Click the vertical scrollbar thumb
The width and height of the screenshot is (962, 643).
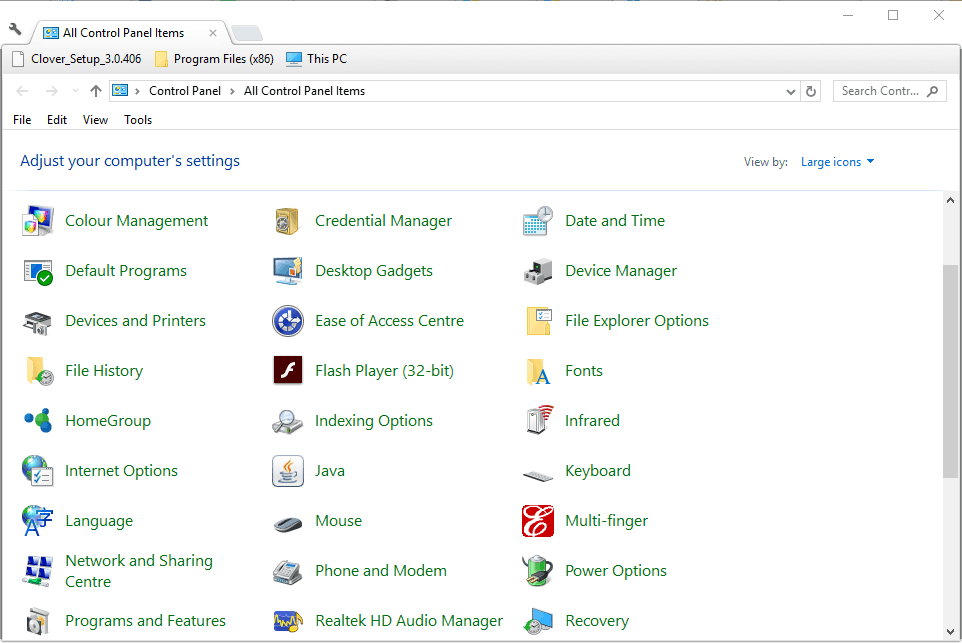click(950, 370)
